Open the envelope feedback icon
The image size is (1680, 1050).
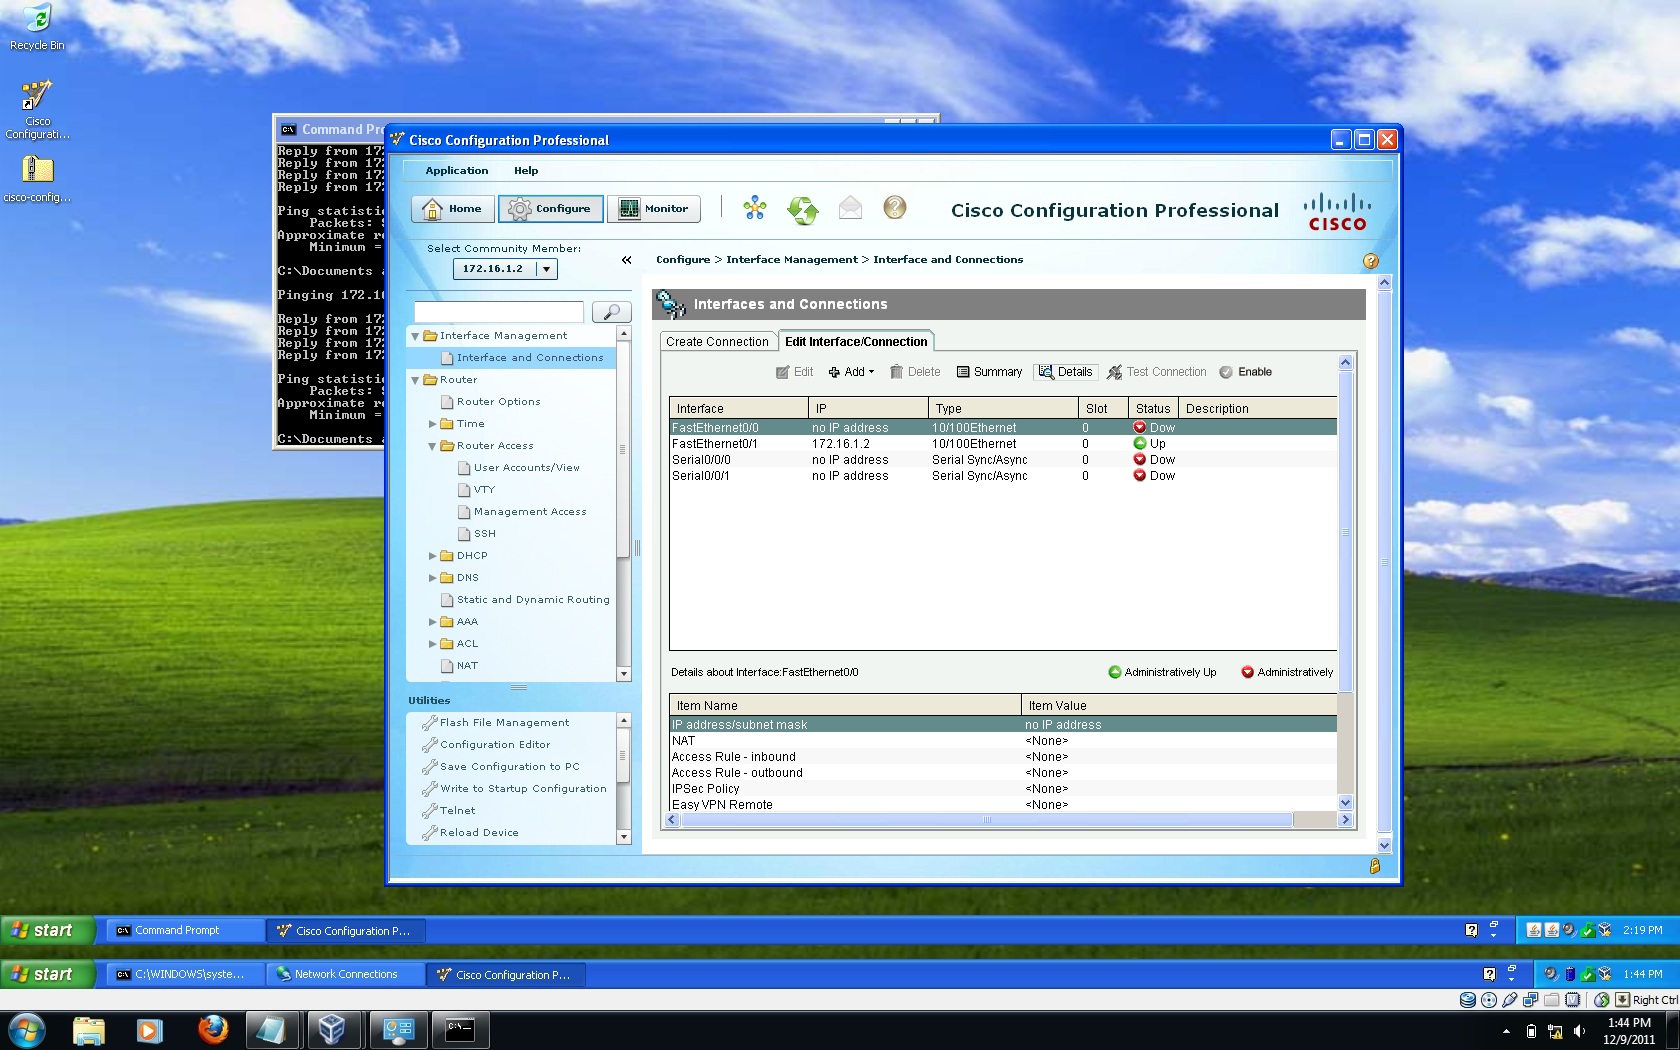[x=850, y=208]
